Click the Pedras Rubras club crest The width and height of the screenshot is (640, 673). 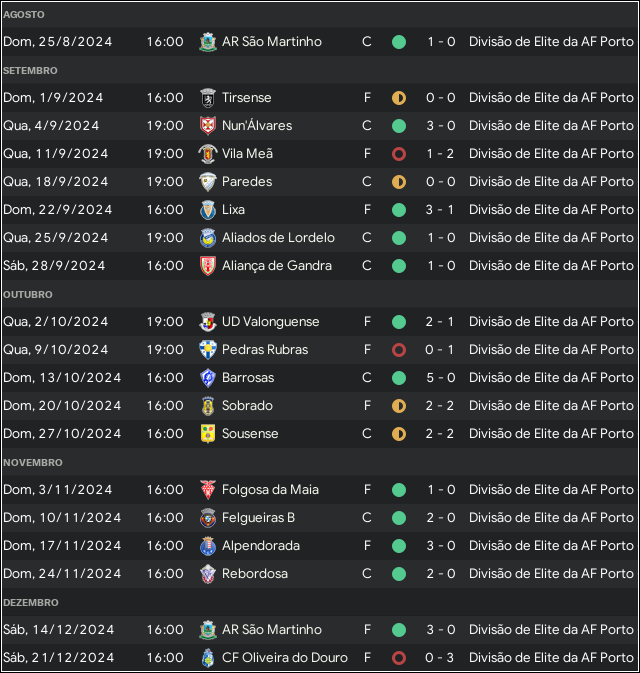[208, 350]
